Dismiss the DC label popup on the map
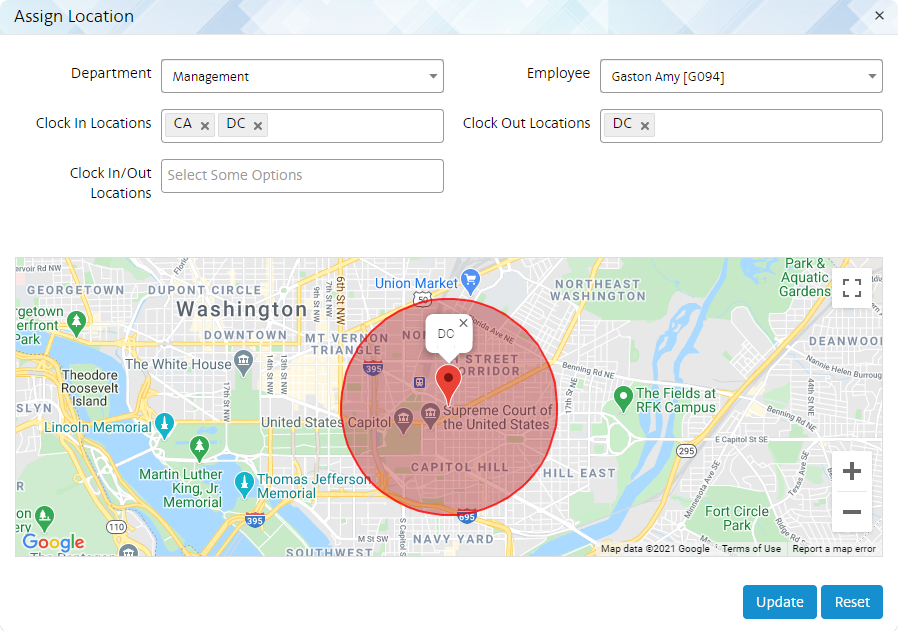This screenshot has height=632, width=898. pyautogui.click(x=462, y=323)
